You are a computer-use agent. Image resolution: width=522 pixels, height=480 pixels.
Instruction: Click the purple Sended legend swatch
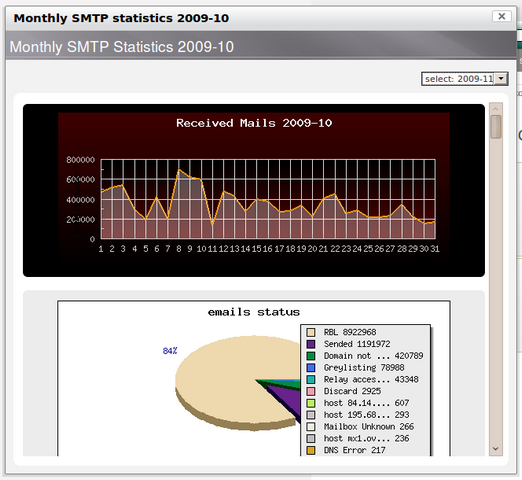pyautogui.click(x=311, y=344)
